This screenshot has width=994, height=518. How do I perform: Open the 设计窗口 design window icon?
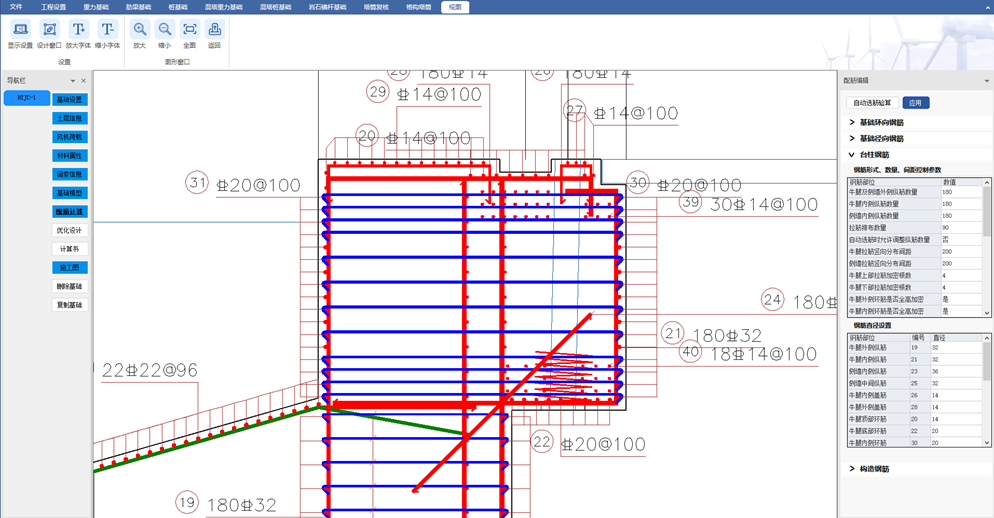[x=49, y=30]
